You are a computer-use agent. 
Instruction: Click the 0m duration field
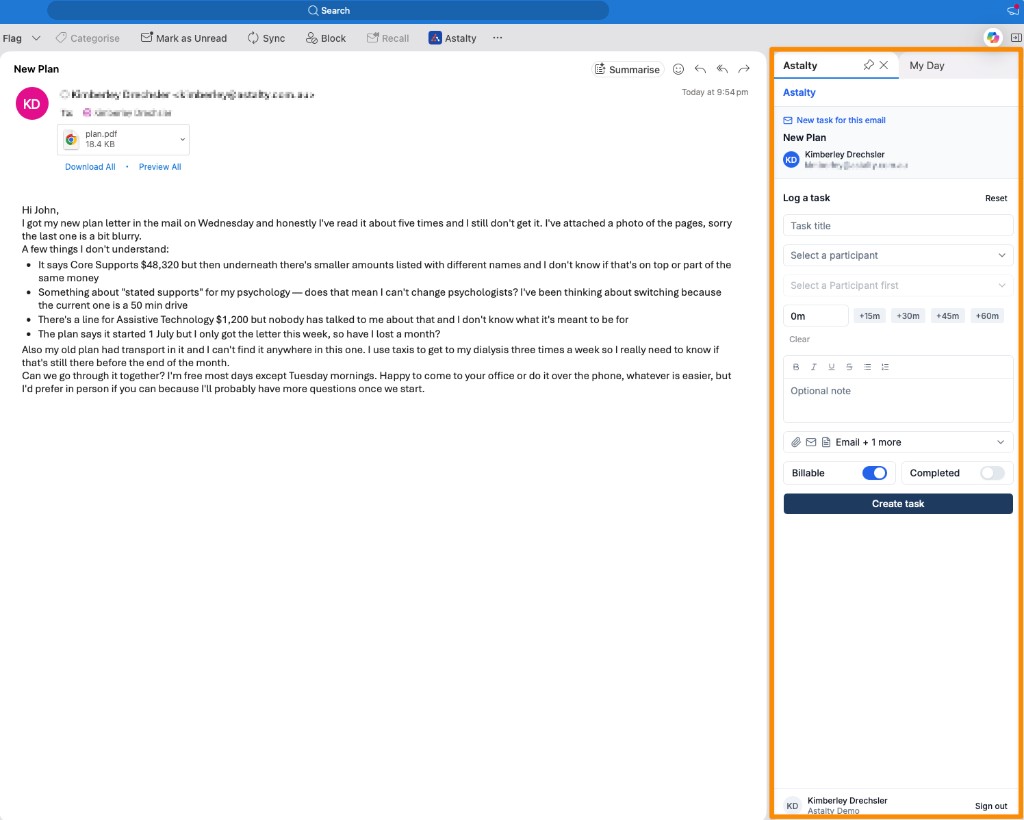coord(816,316)
